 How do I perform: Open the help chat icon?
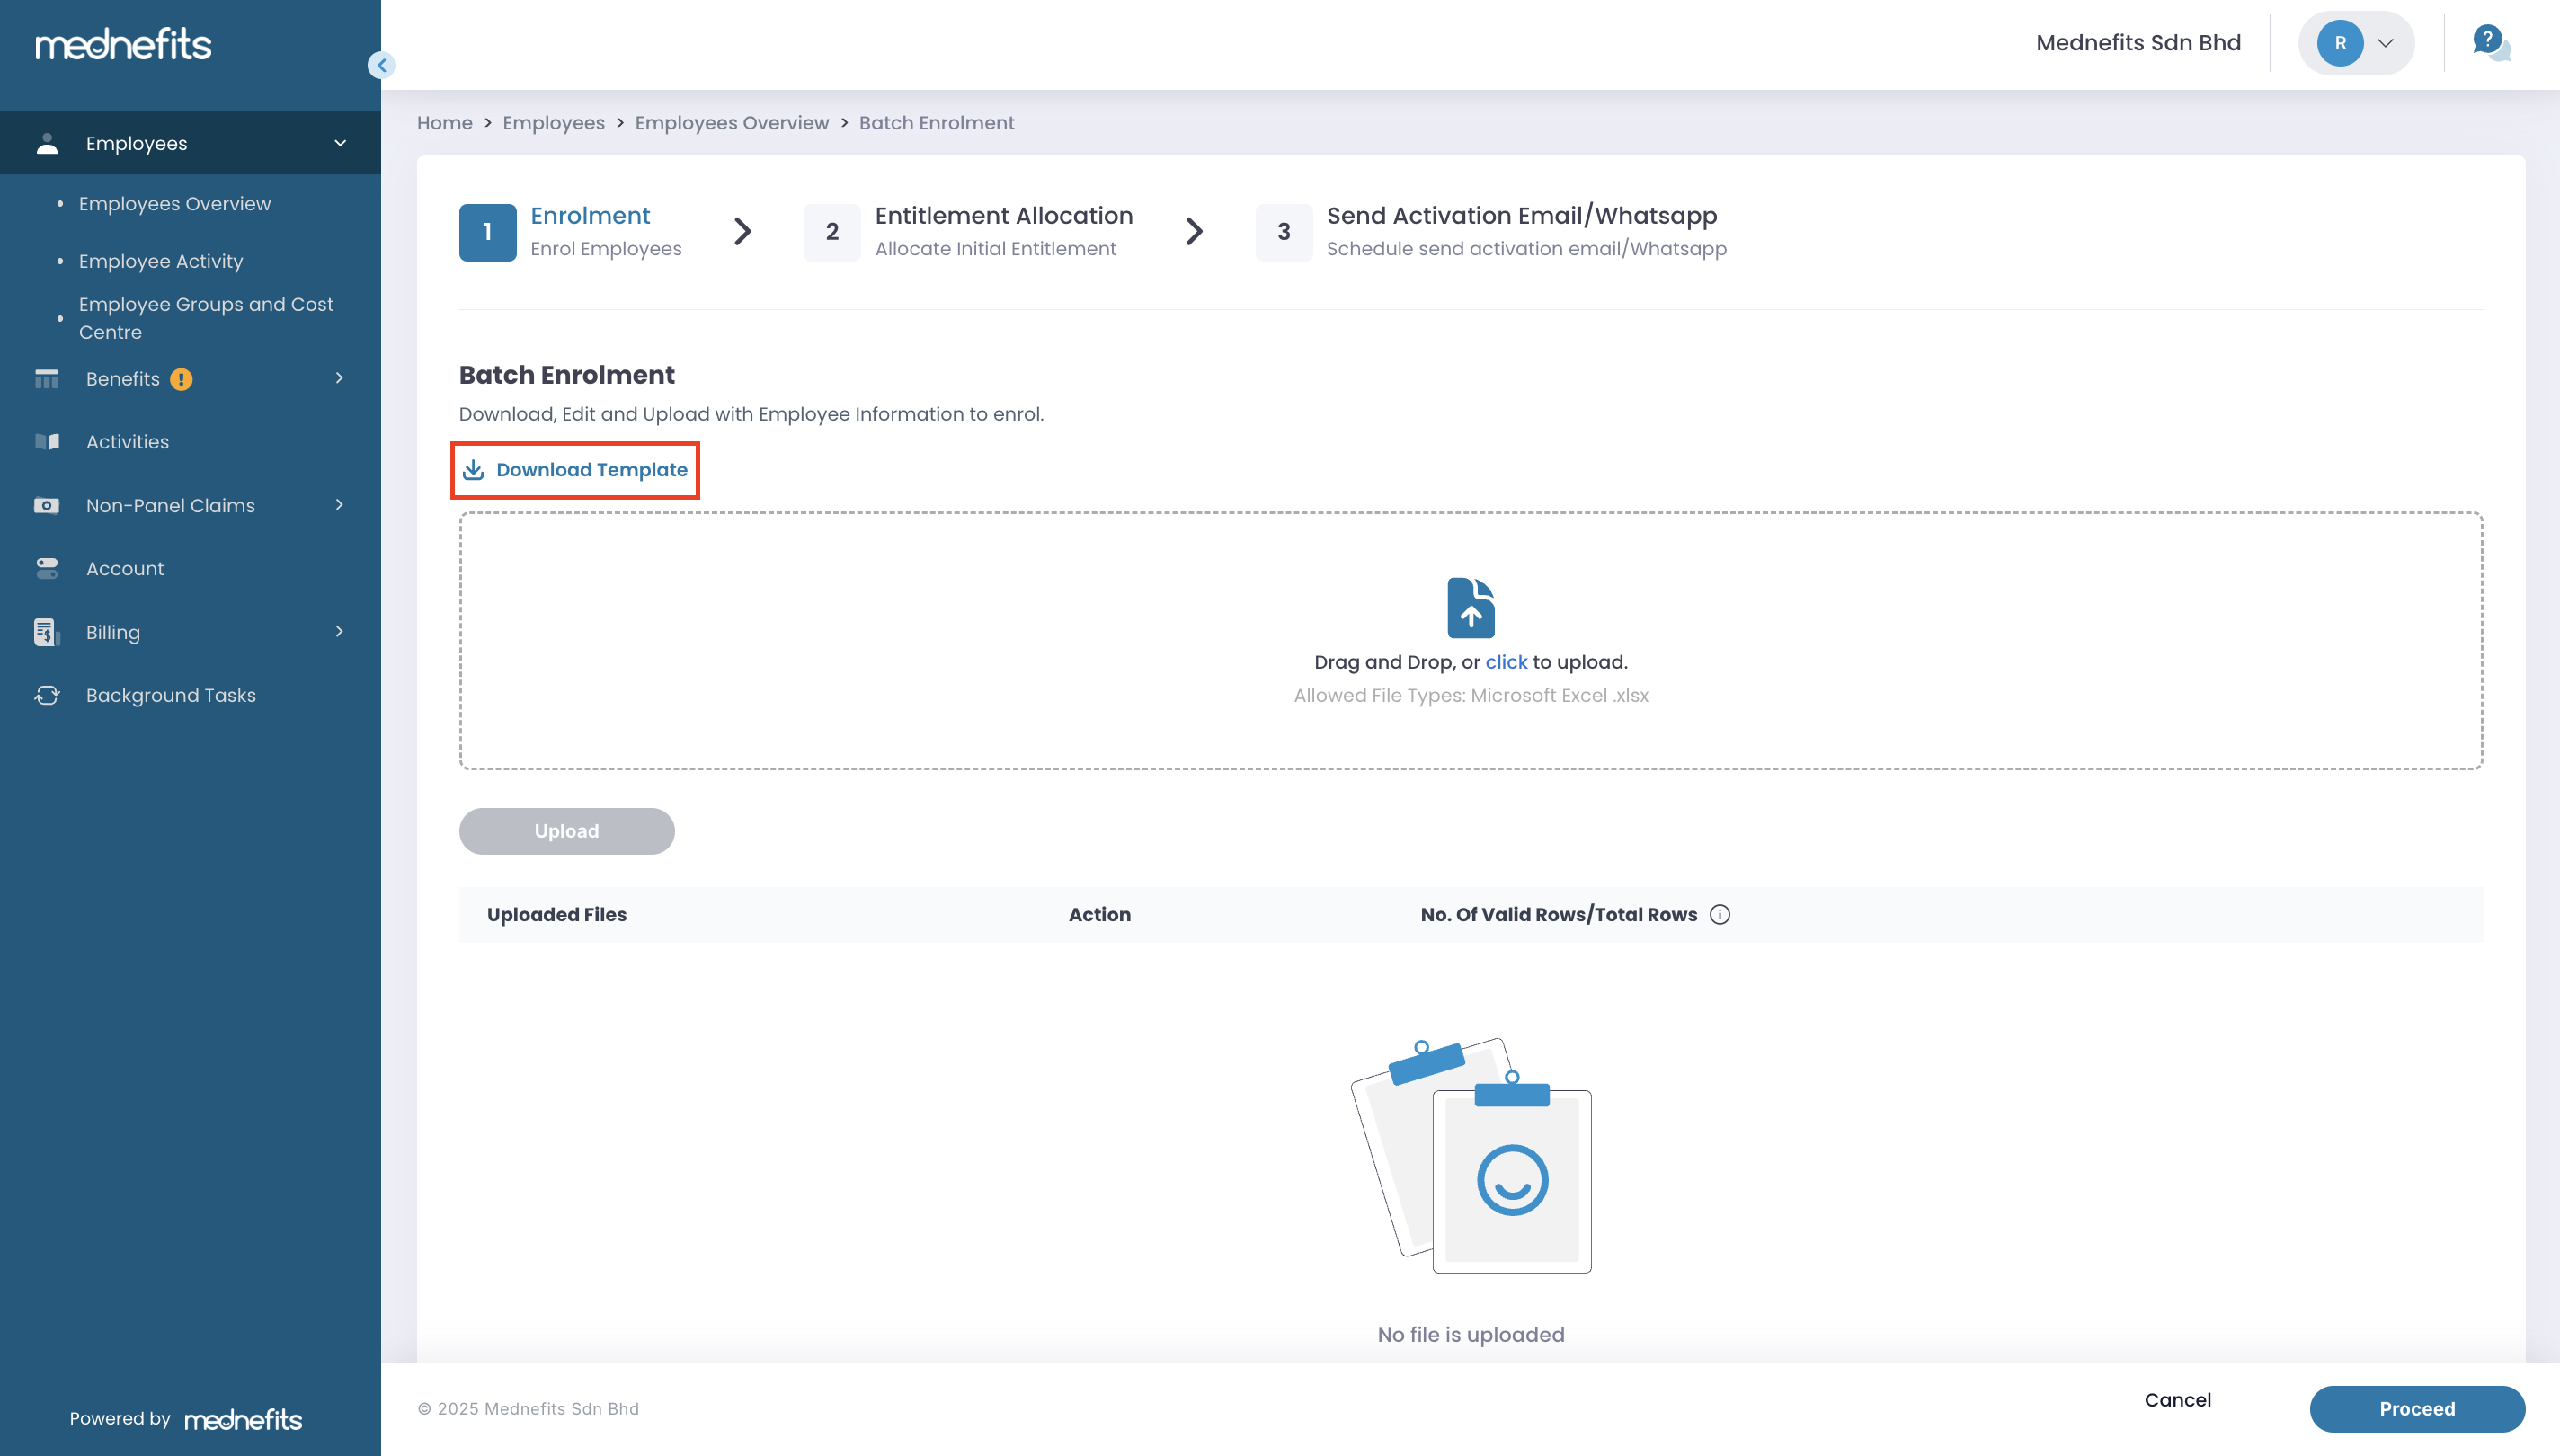(x=2490, y=43)
